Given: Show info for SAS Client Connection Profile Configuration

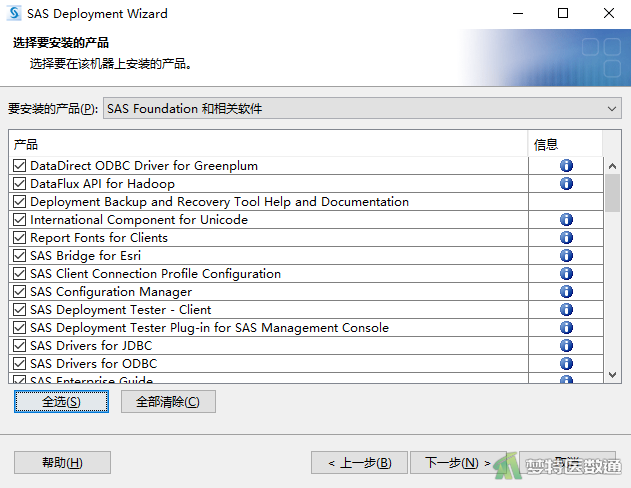Looking at the screenshot, I should coord(566,274).
